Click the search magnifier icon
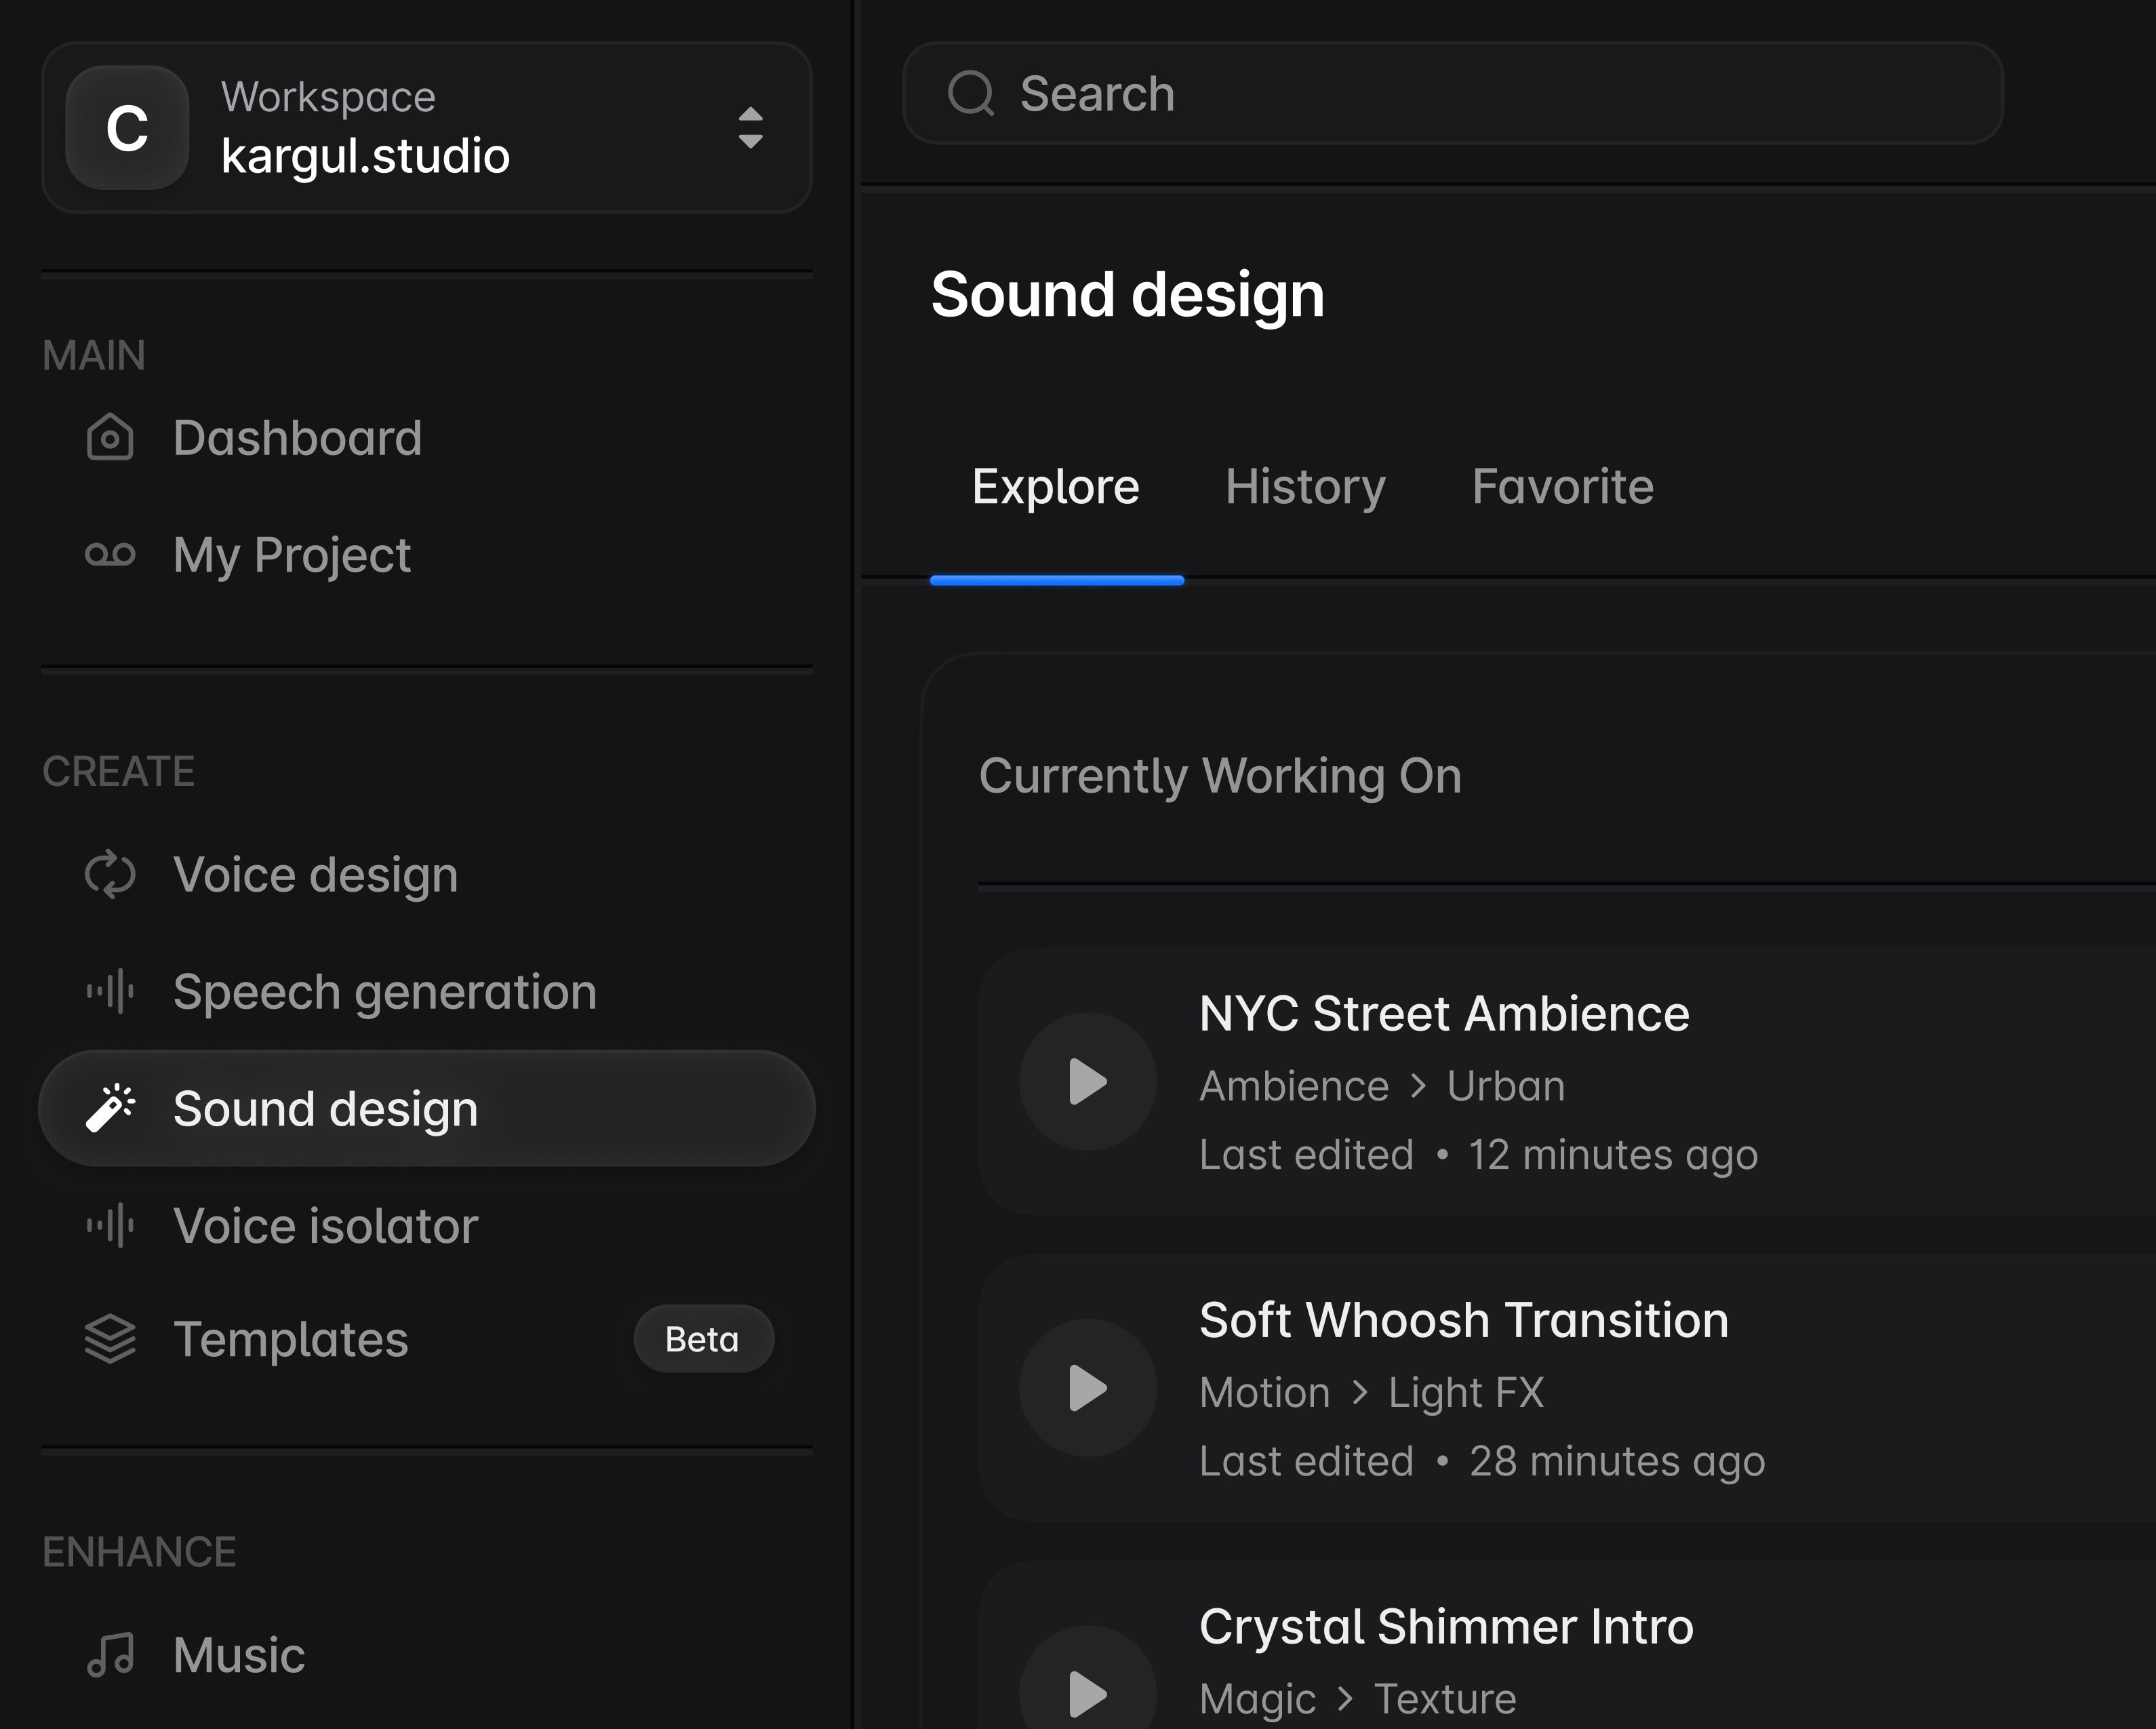The width and height of the screenshot is (2156, 1729). pyautogui.click(x=970, y=94)
